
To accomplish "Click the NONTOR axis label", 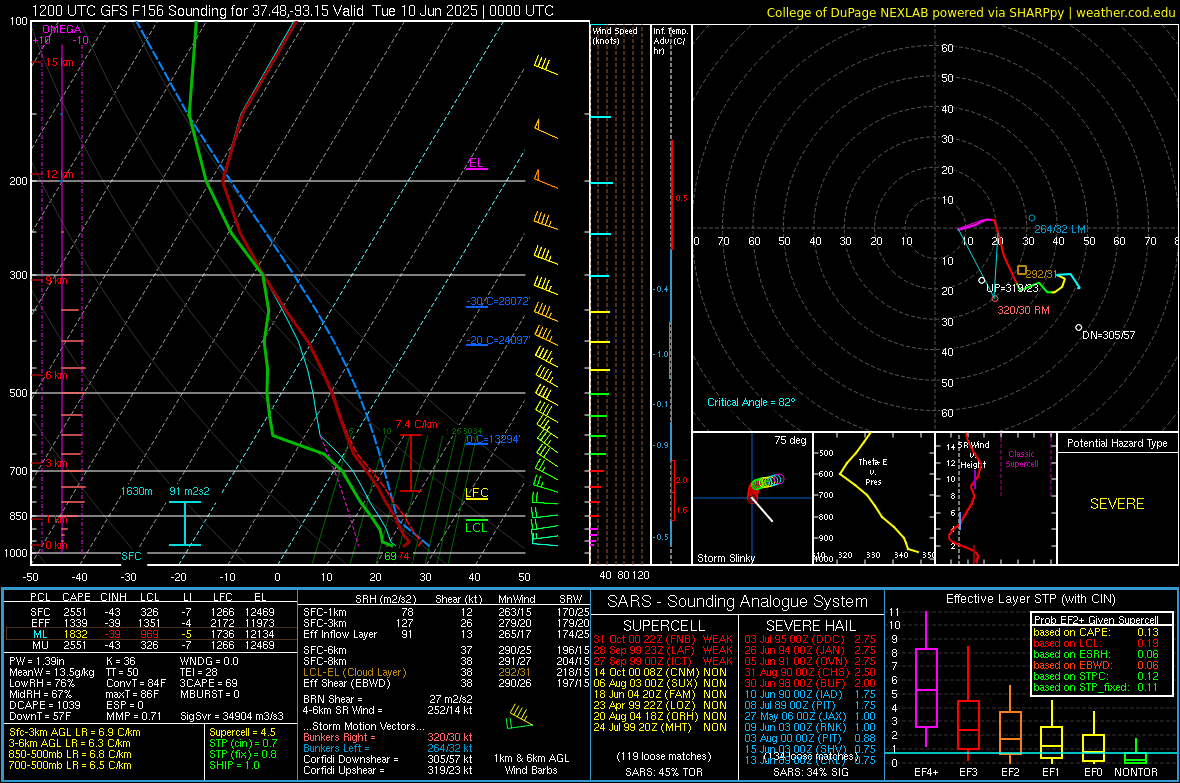I will 1136,772.
